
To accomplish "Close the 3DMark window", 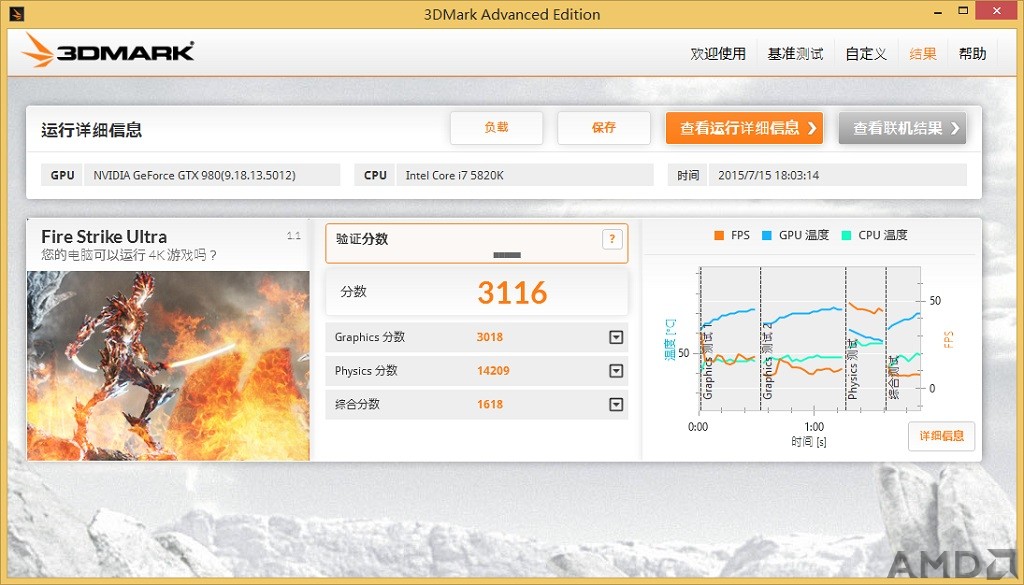I will [x=997, y=10].
